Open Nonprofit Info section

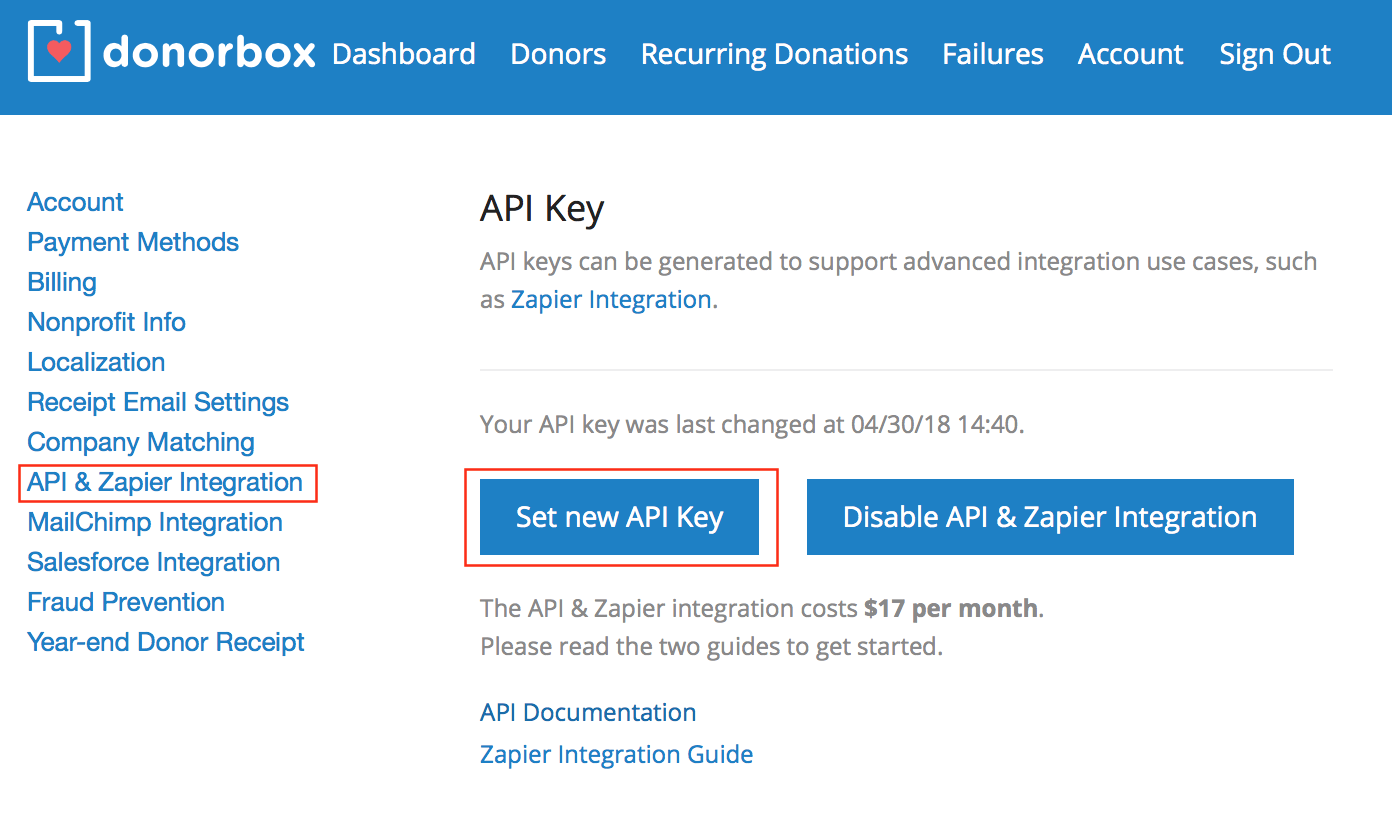click(x=106, y=322)
